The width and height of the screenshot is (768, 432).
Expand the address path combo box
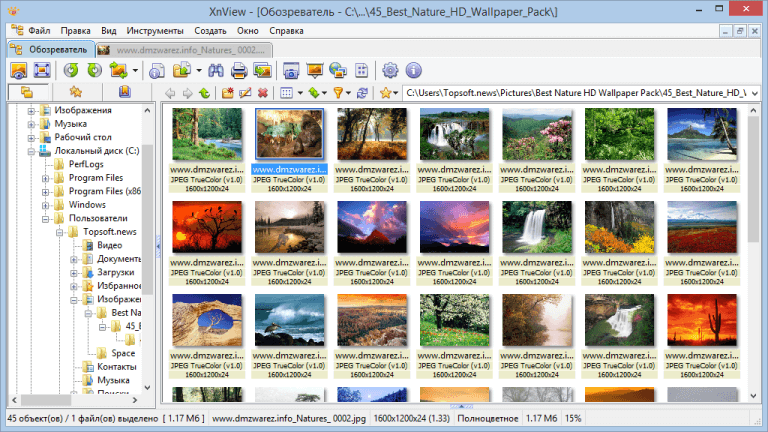(x=755, y=93)
